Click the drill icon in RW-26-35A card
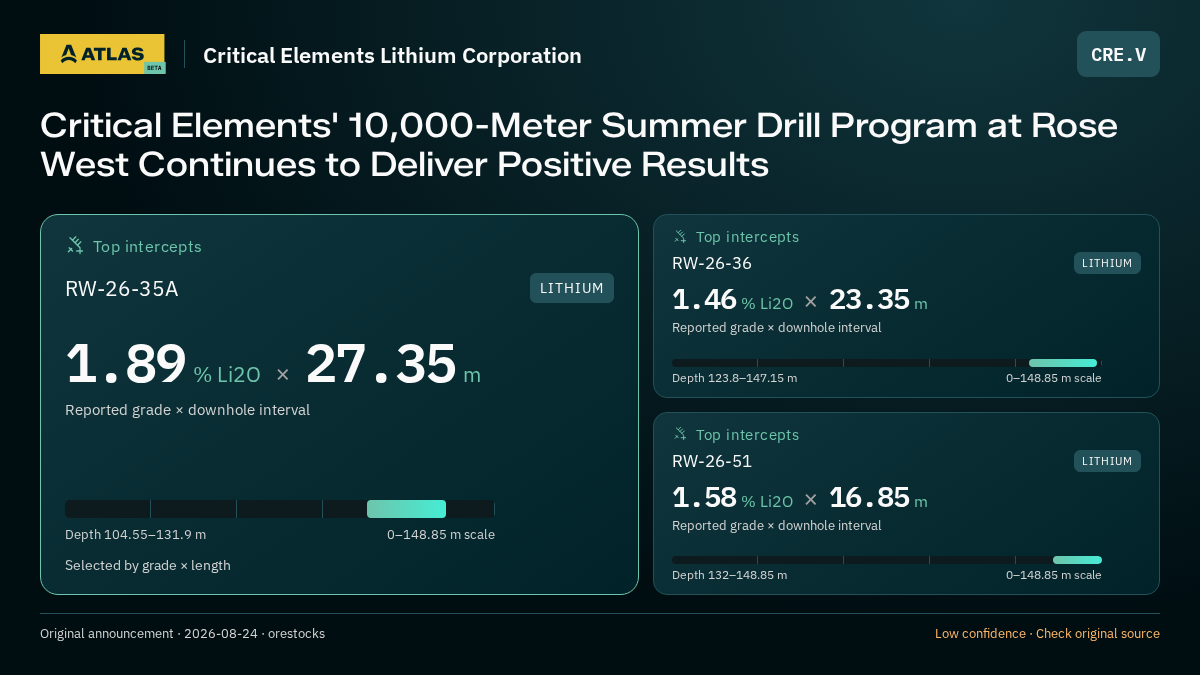 [x=75, y=246]
